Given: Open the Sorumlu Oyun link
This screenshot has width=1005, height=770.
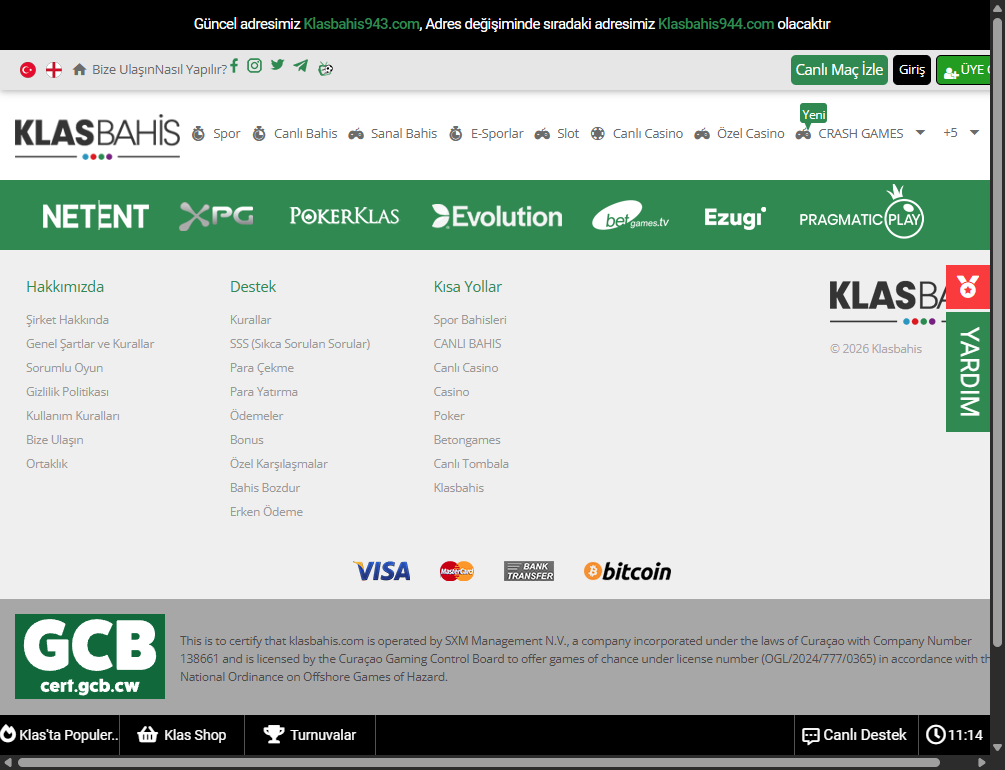Looking at the screenshot, I should click(x=64, y=367).
